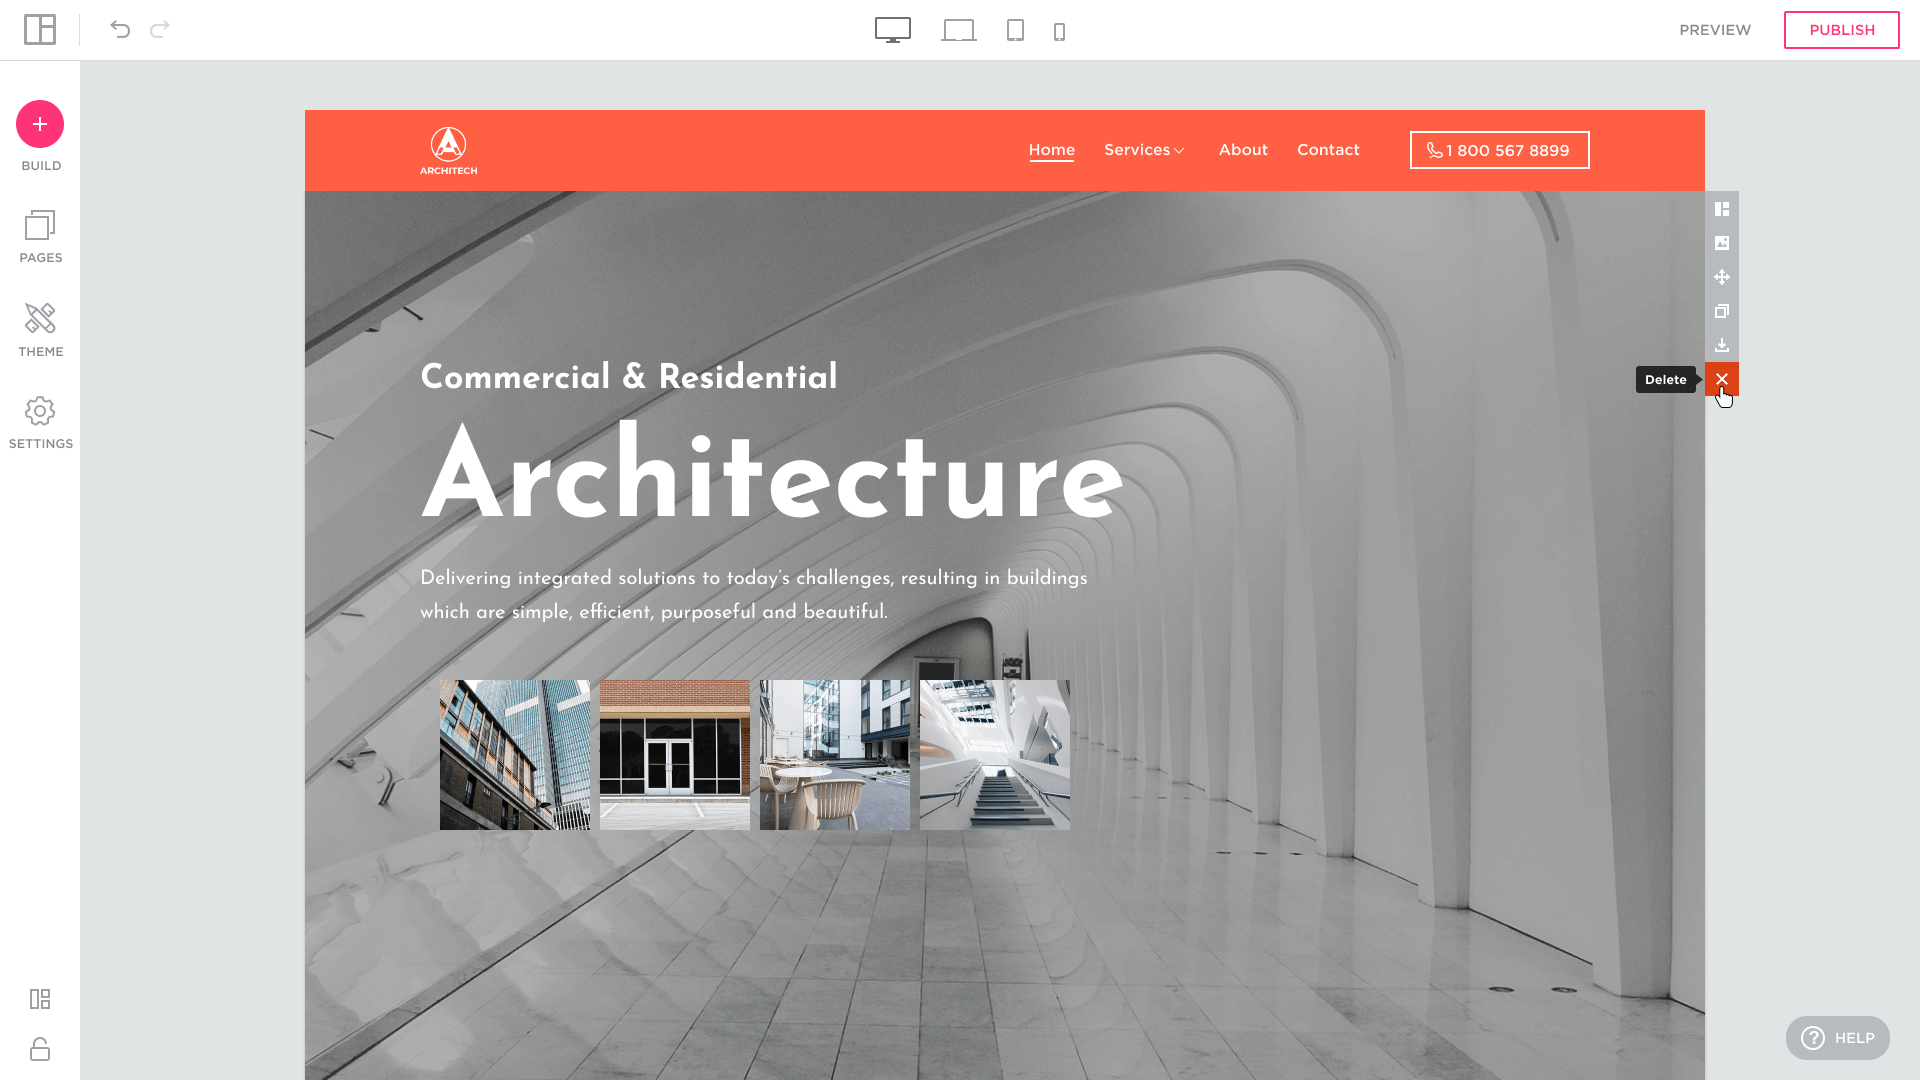The width and height of the screenshot is (1920, 1080).
Task: Open the Settings gear panel
Action: 40,423
